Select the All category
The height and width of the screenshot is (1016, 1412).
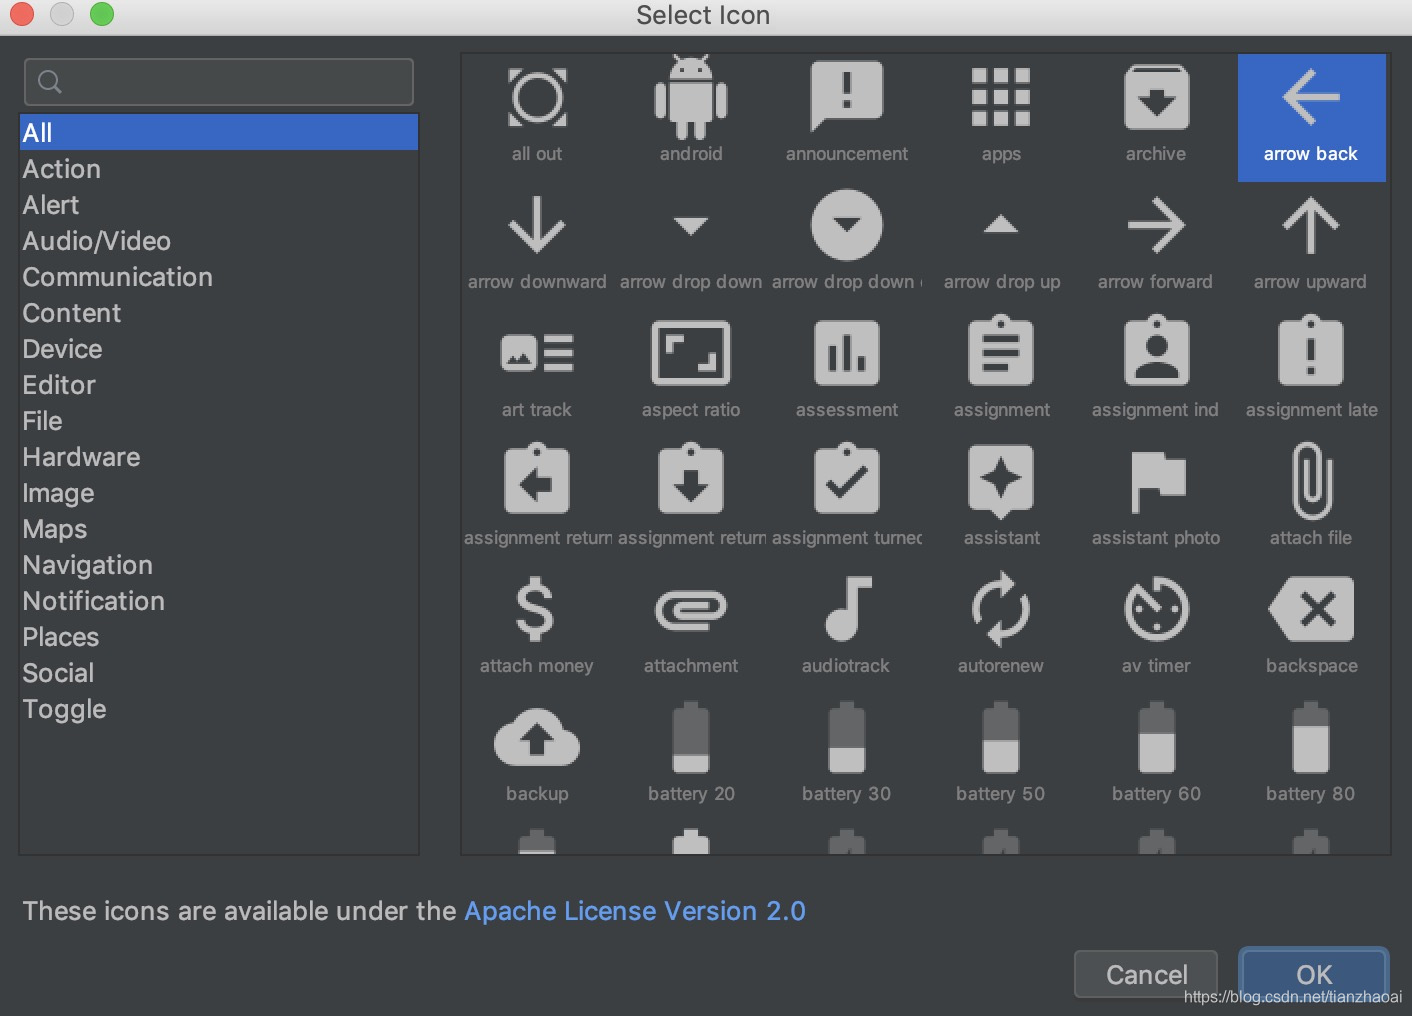tap(218, 133)
